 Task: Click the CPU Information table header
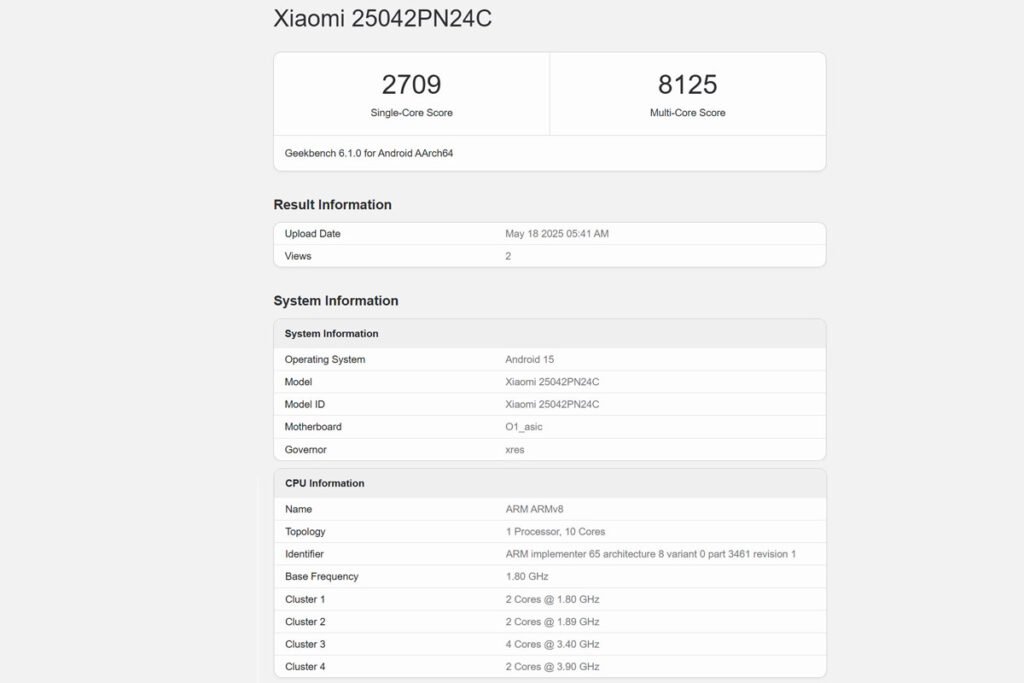[x=324, y=484]
